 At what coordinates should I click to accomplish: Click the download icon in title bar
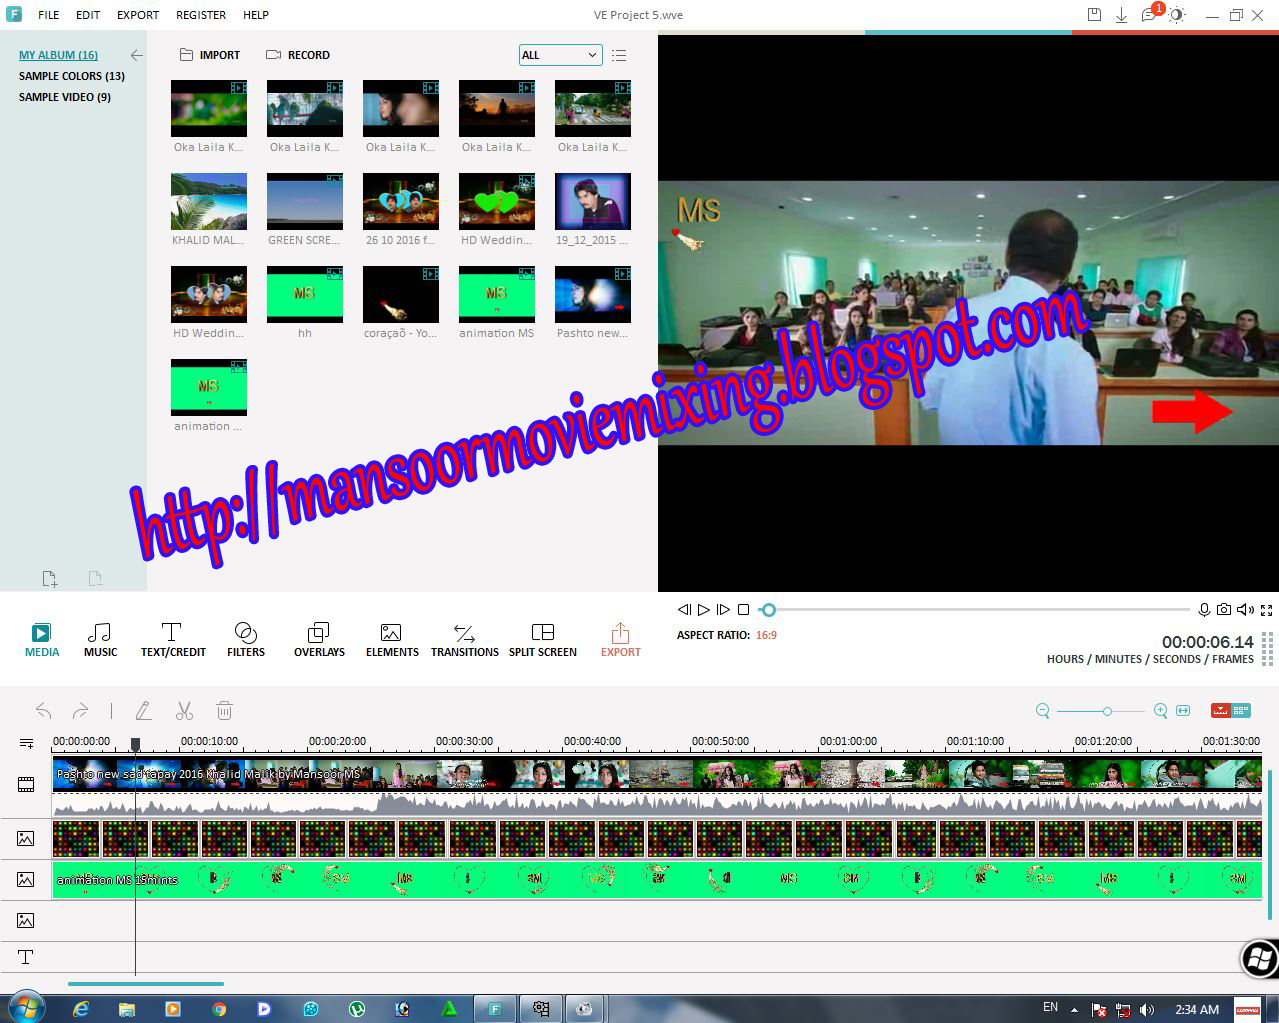pos(1122,14)
